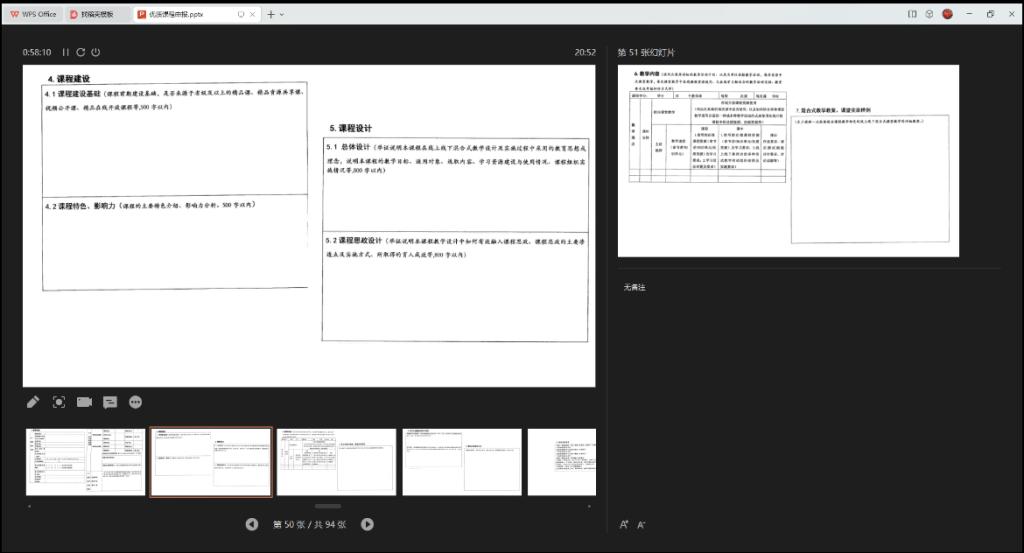Toggle the subtitles/notes chat icon

[x=110, y=402]
